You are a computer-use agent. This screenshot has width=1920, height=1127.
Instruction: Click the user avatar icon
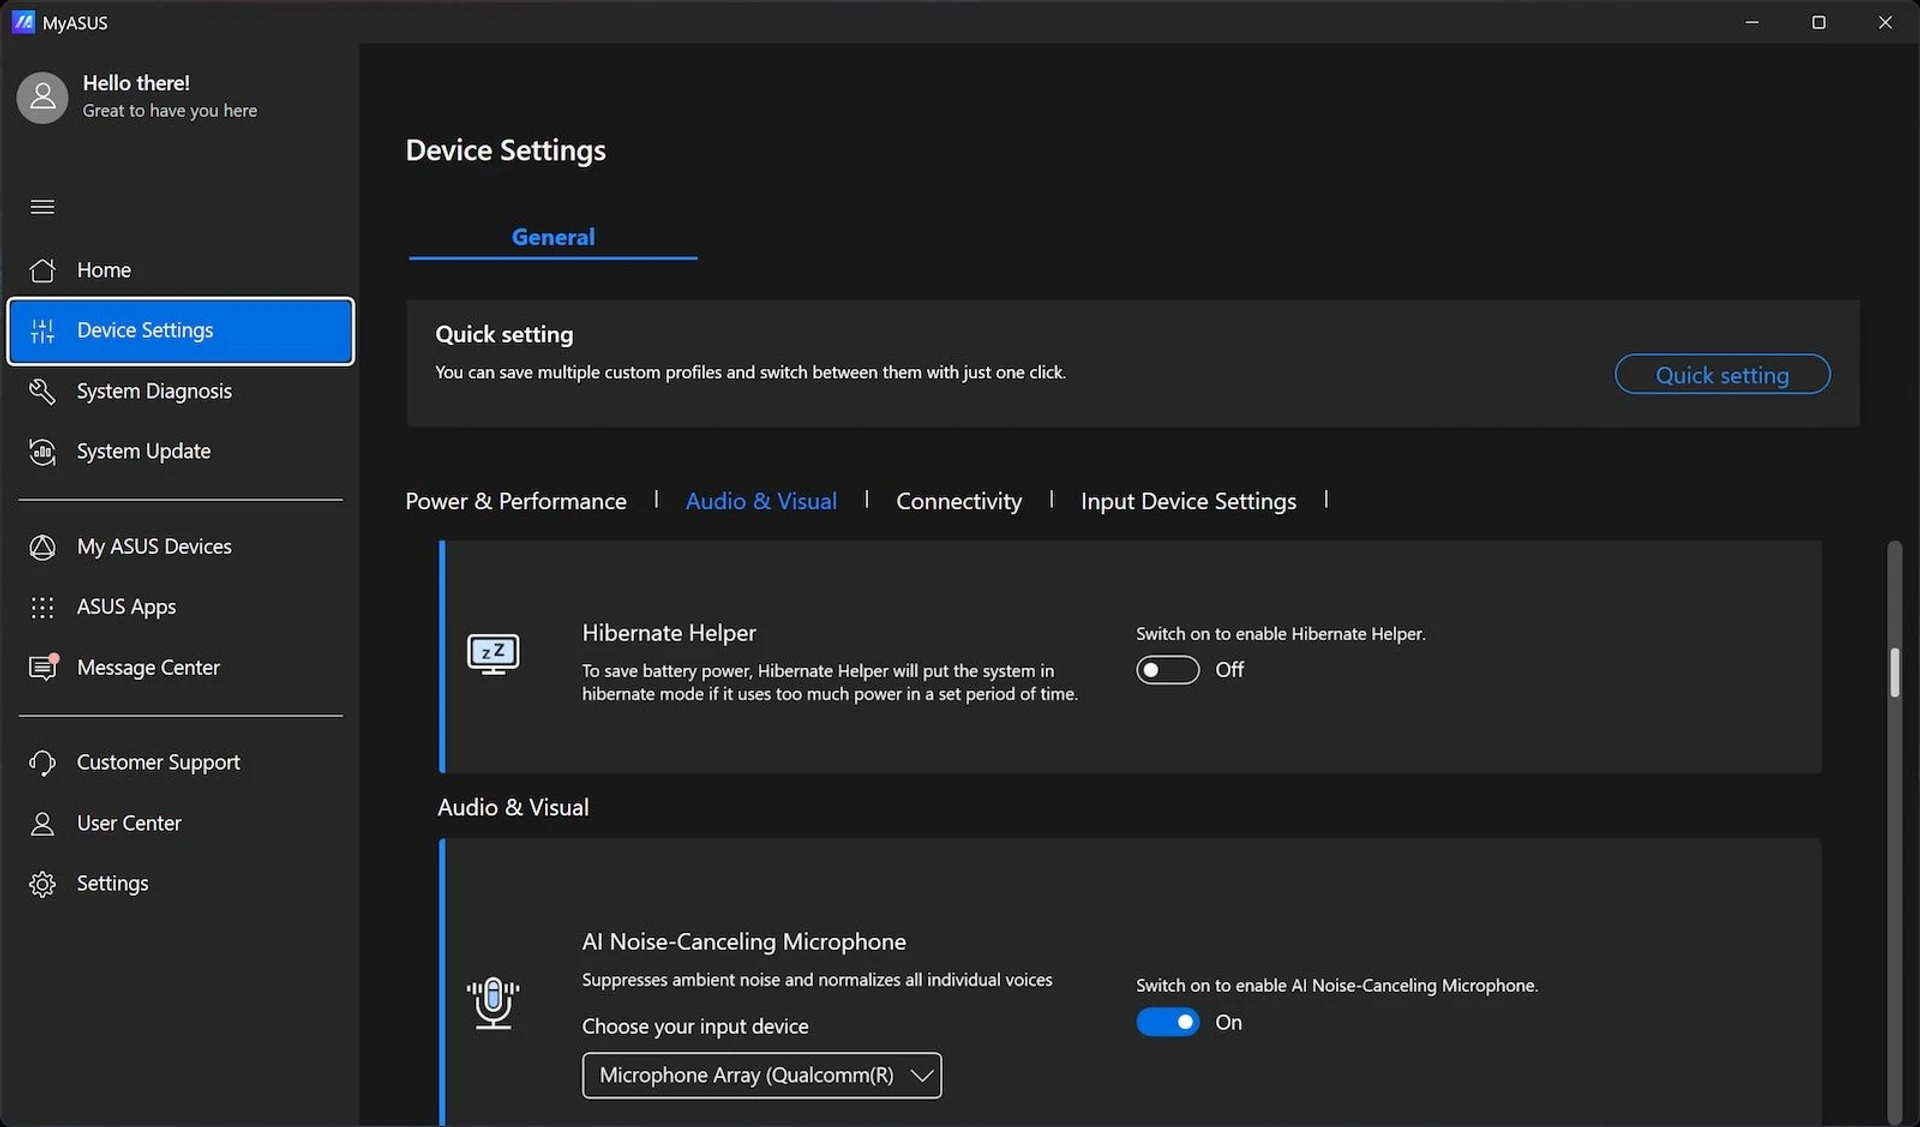tap(42, 97)
